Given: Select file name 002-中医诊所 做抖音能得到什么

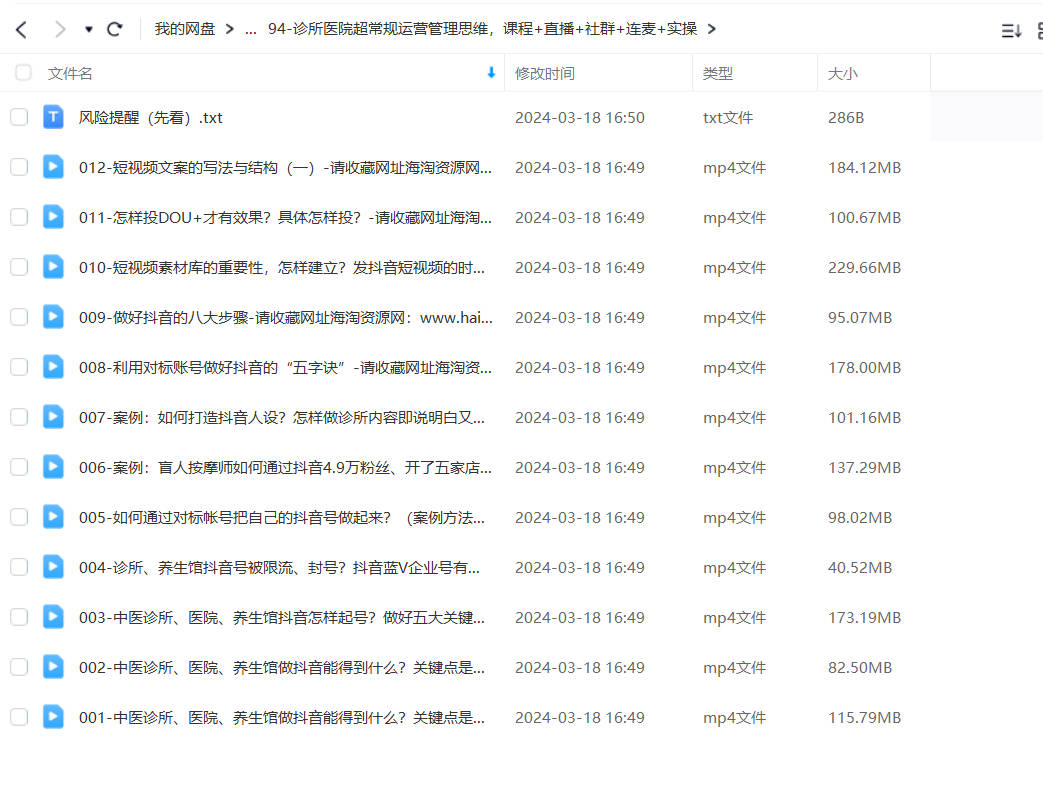Looking at the screenshot, I should pyautogui.click(x=282, y=667).
